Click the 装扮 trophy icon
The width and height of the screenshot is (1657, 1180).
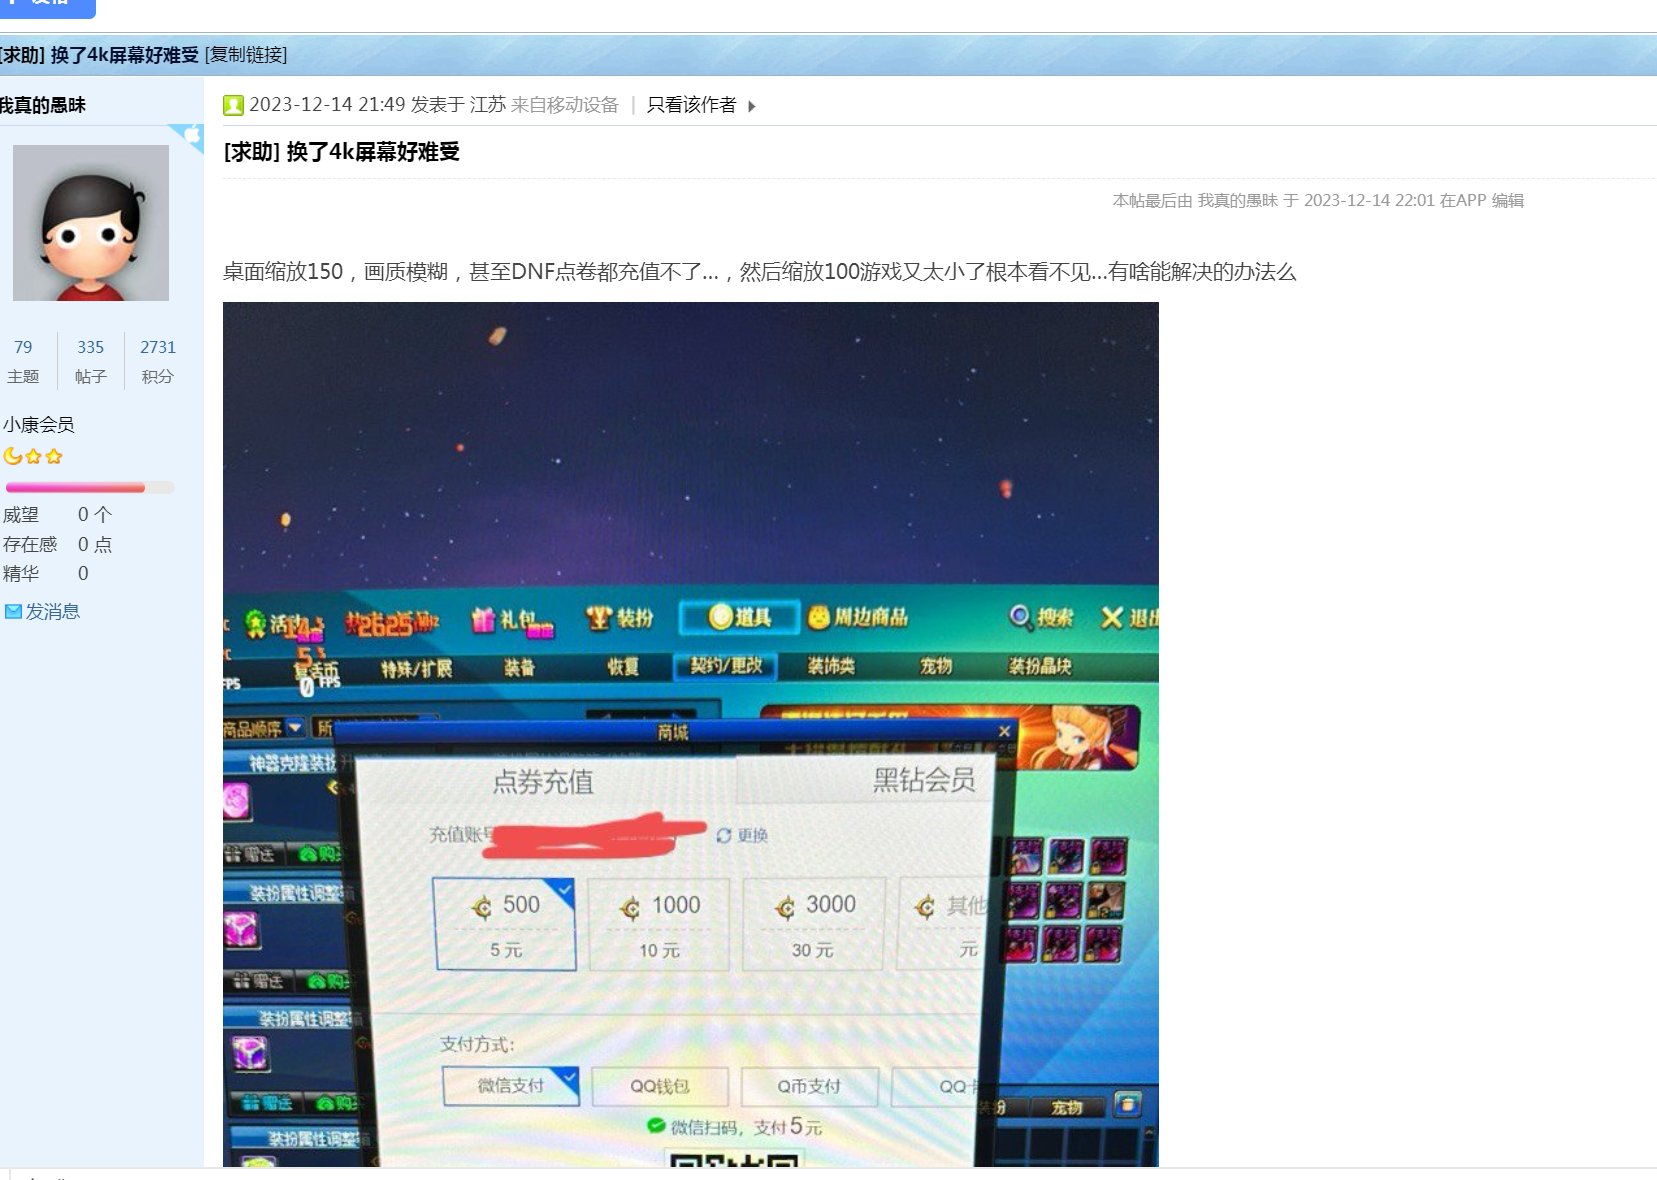(598, 618)
